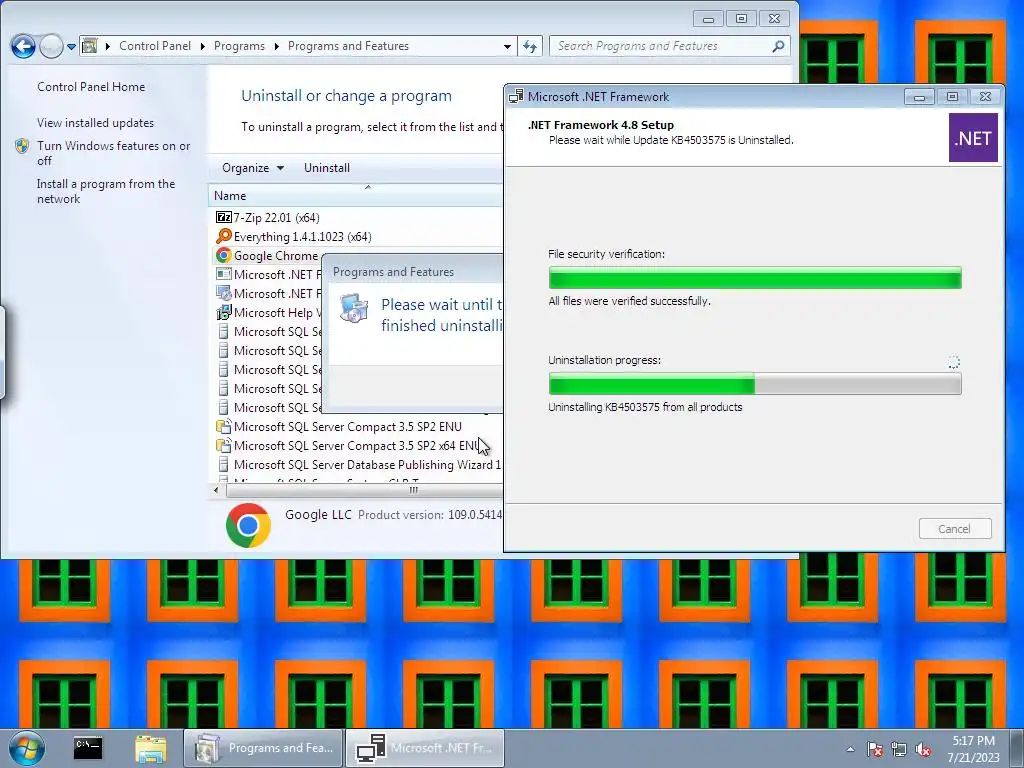This screenshot has width=1024, height=768.
Task: Expand the address bar history dropdown
Action: [507, 46]
